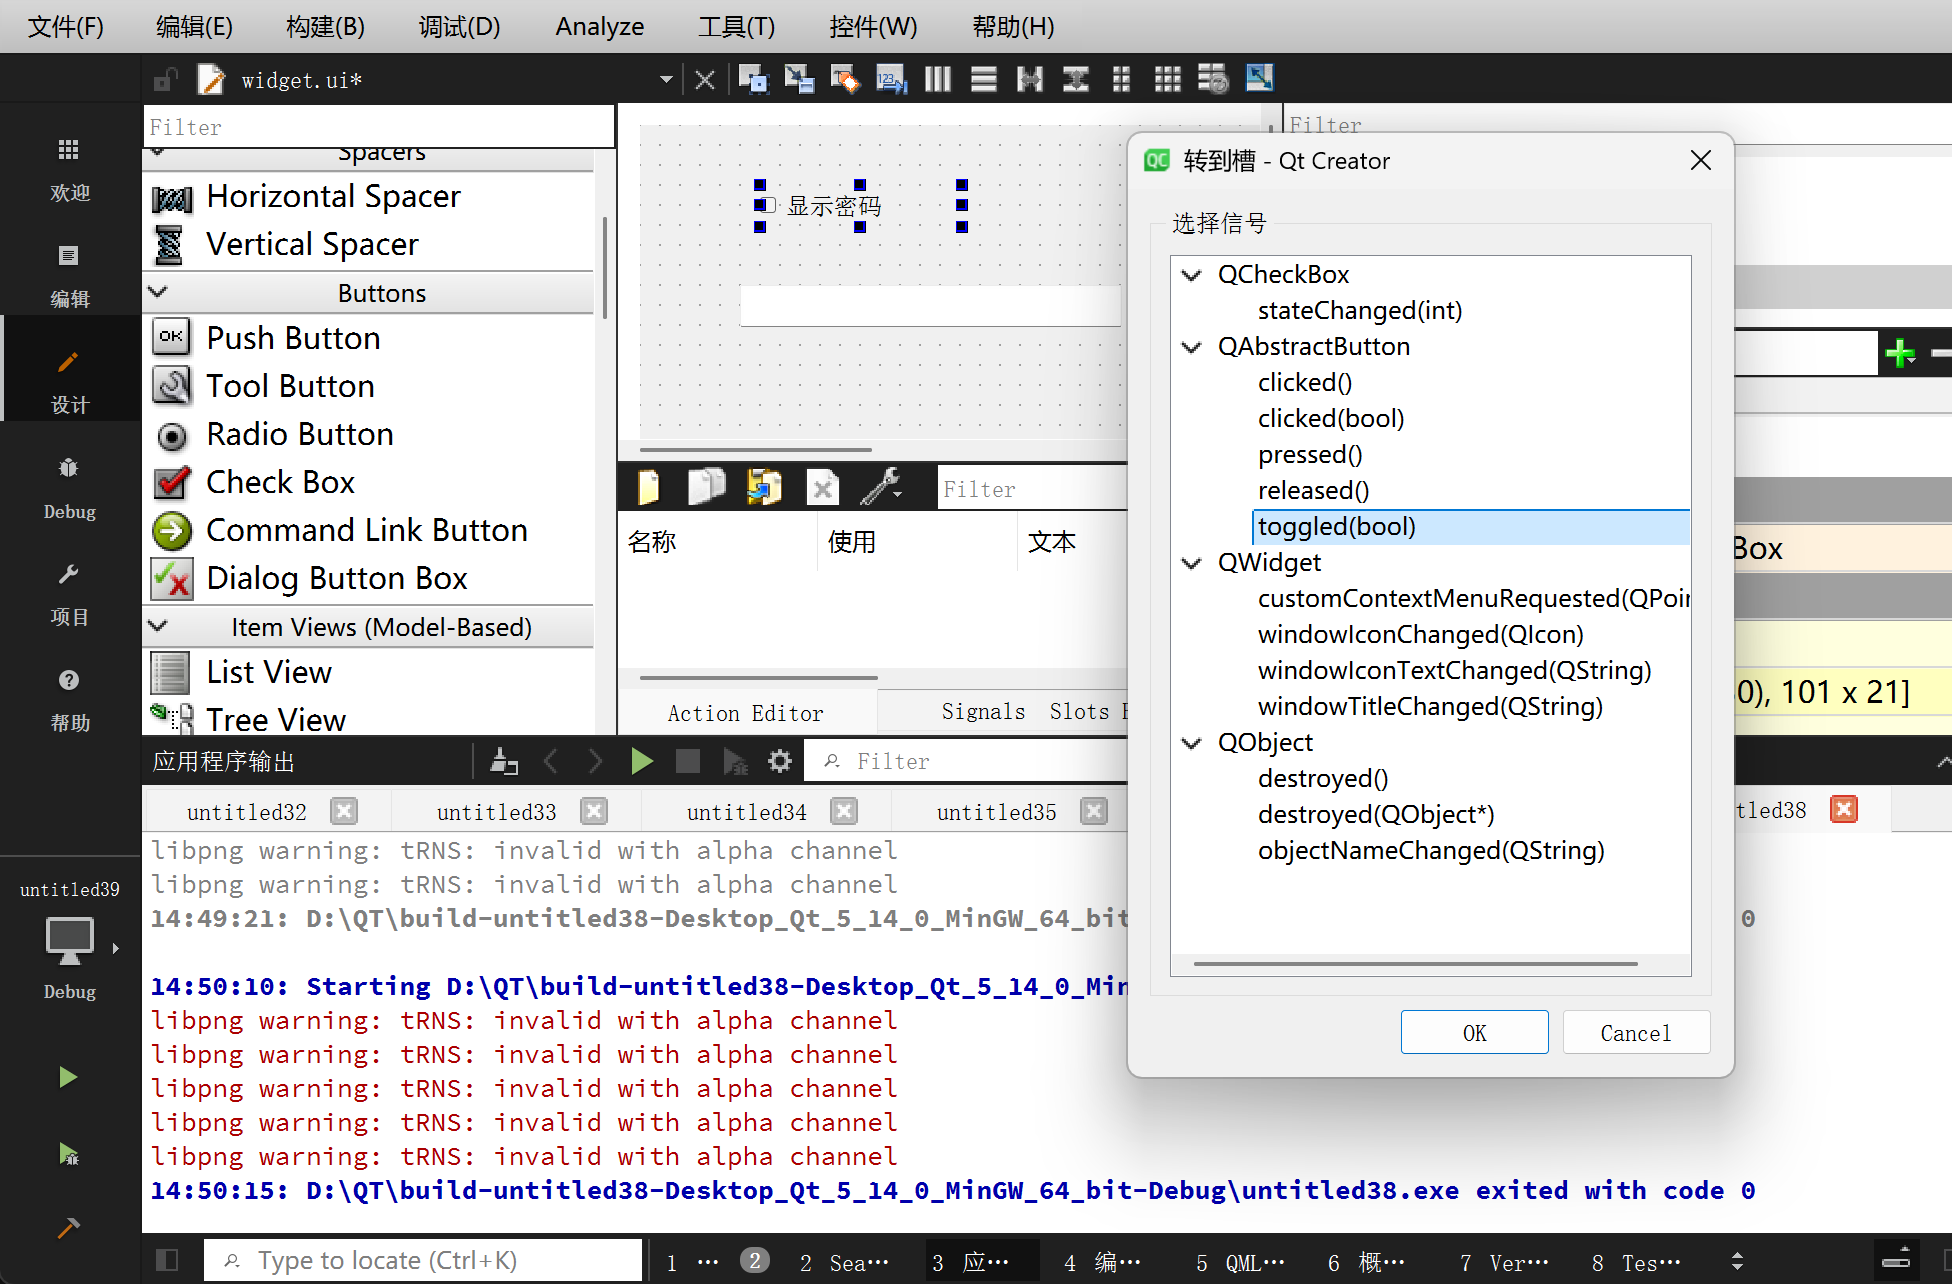Select the stateChanged(int) signal
Viewport: 1952px width, 1284px height.
click(1359, 311)
